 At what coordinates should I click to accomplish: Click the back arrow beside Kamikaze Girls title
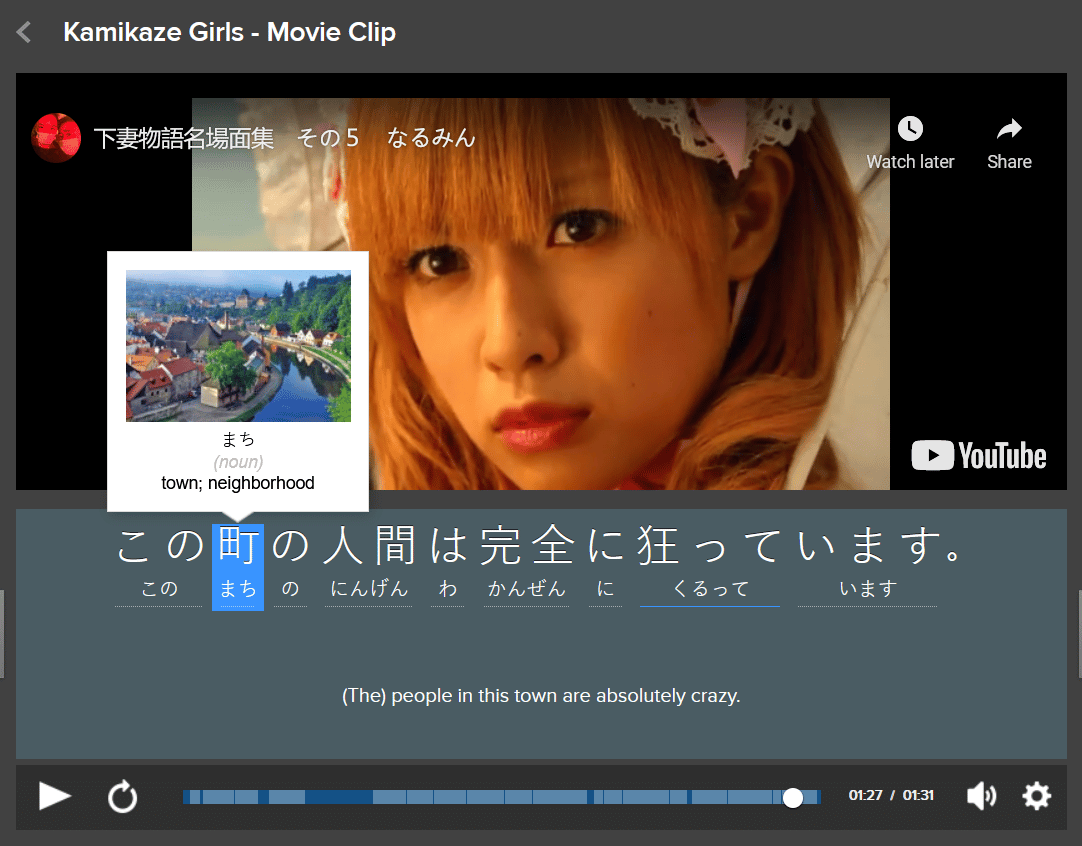24,33
